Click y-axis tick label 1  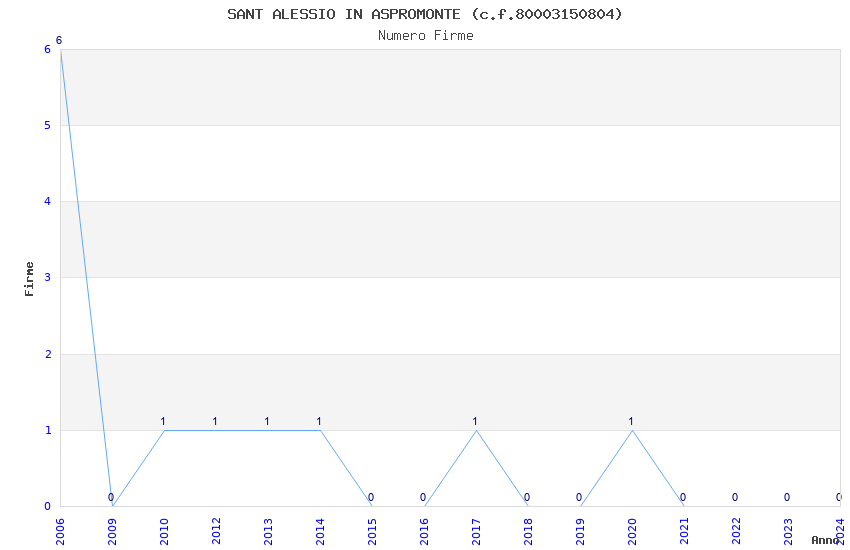48,430
